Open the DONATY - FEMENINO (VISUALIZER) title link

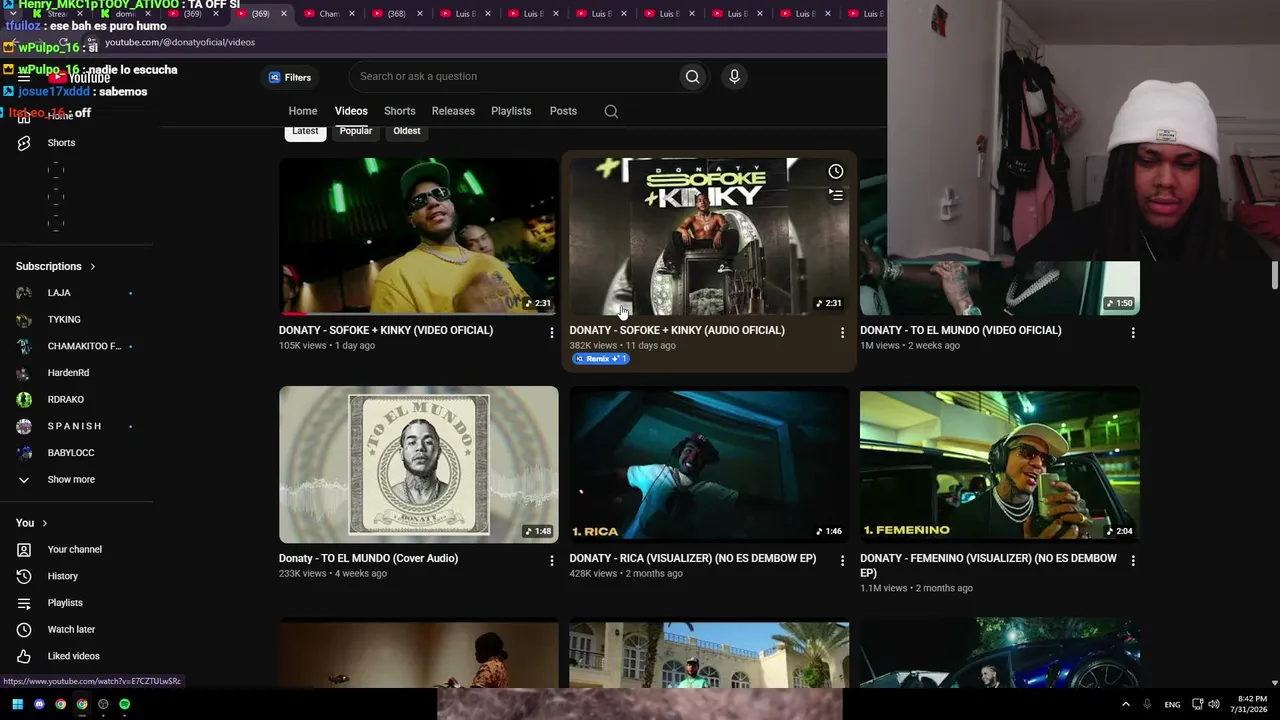tap(988, 565)
